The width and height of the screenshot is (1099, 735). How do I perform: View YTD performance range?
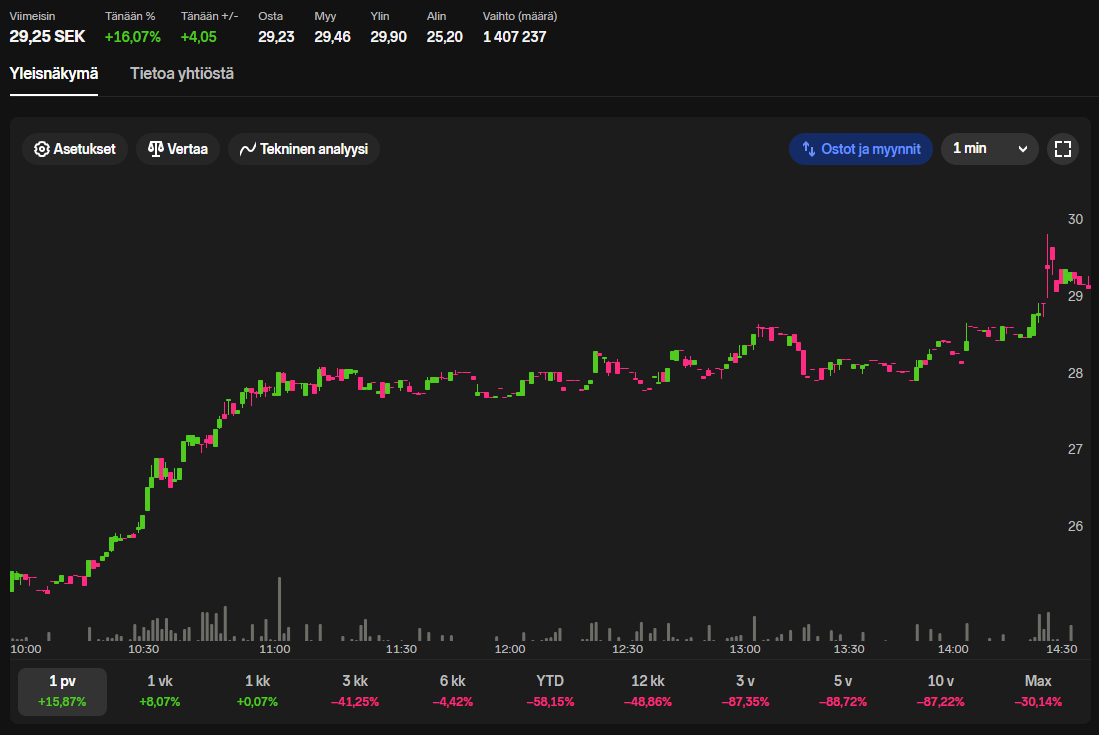[x=550, y=691]
